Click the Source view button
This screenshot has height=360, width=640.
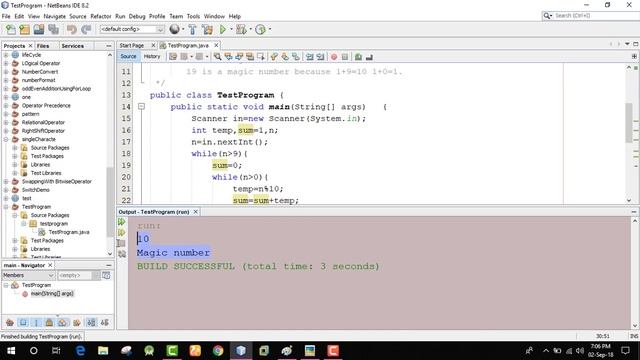pyautogui.click(x=128, y=56)
